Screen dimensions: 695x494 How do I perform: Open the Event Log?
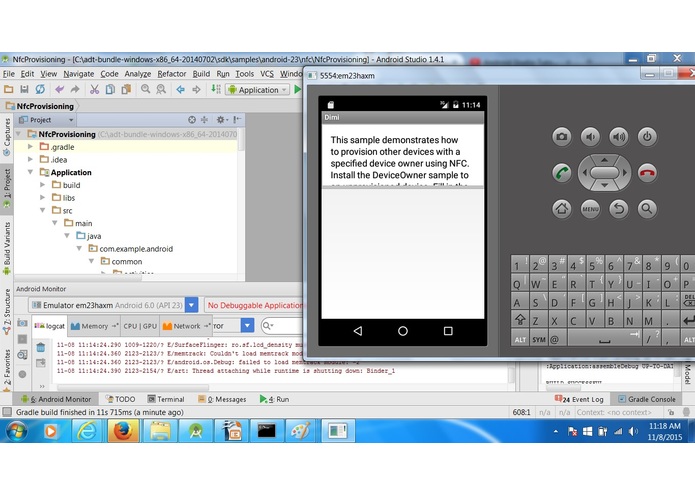point(579,399)
